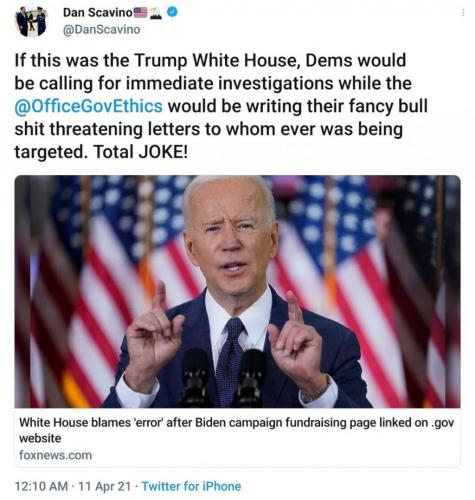Open Dan Scavino's profile avatar
Viewport: 475px width, 500px height.
[x=31, y=21]
